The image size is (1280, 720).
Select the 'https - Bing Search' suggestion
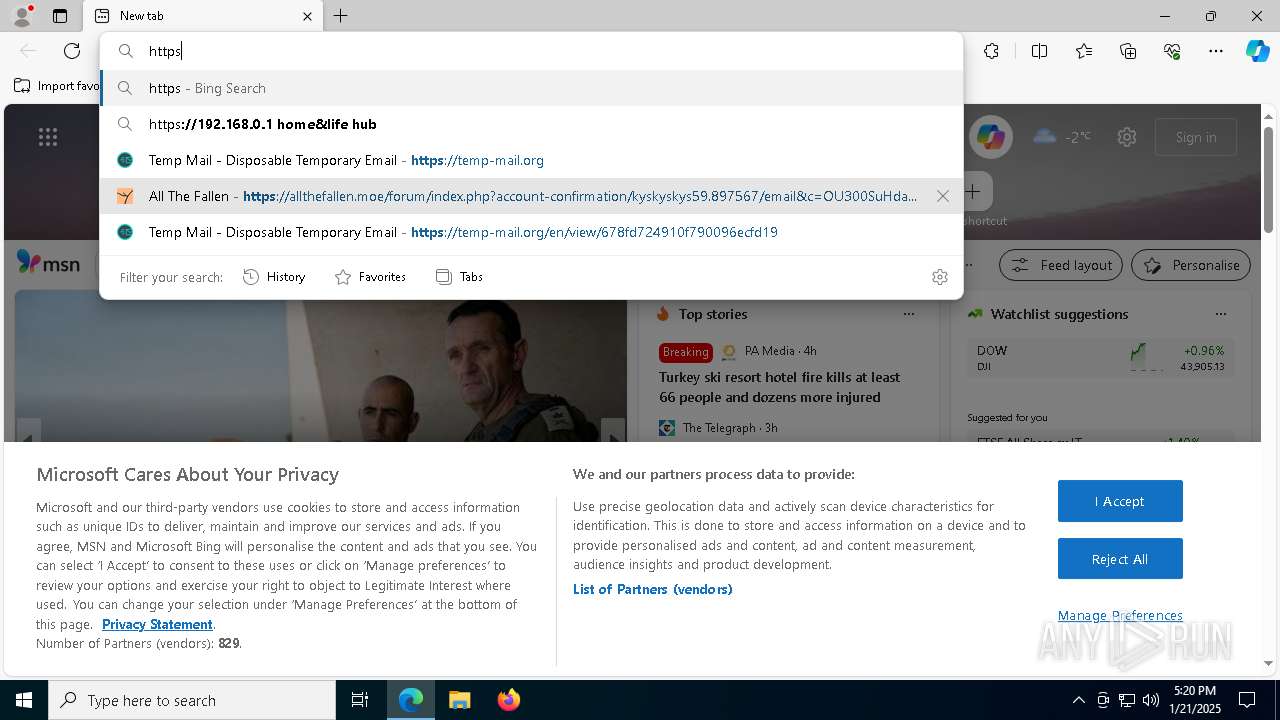pyautogui.click(x=531, y=88)
